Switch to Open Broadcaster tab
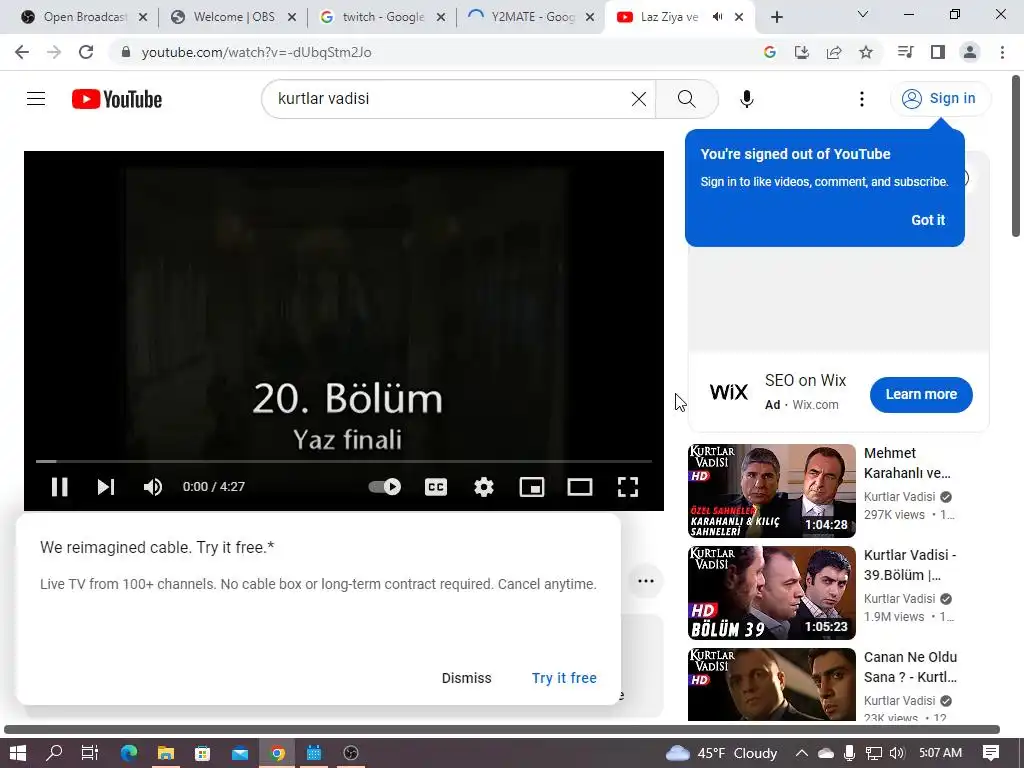This screenshot has height=768, width=1024. pos(84,17)
